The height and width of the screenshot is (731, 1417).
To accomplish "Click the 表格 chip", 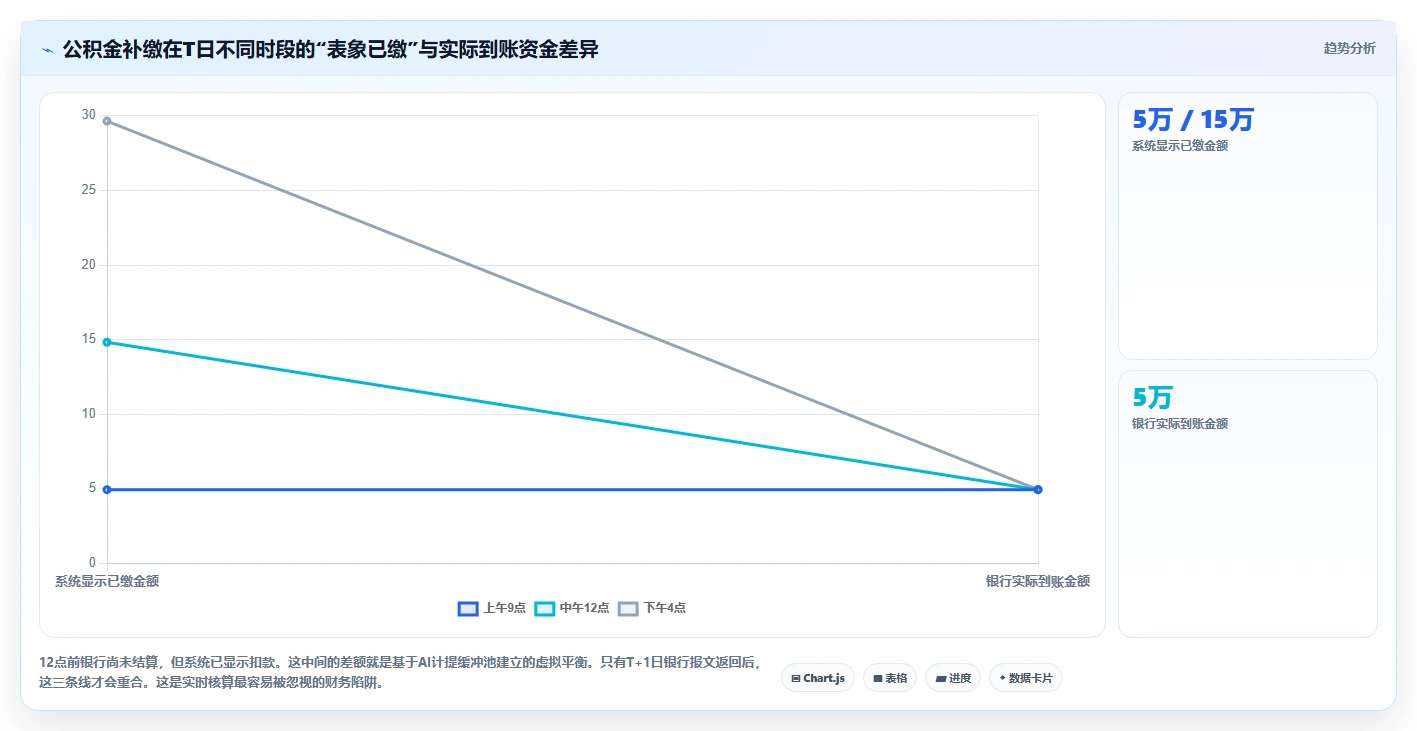I will [x=890, y=678].
